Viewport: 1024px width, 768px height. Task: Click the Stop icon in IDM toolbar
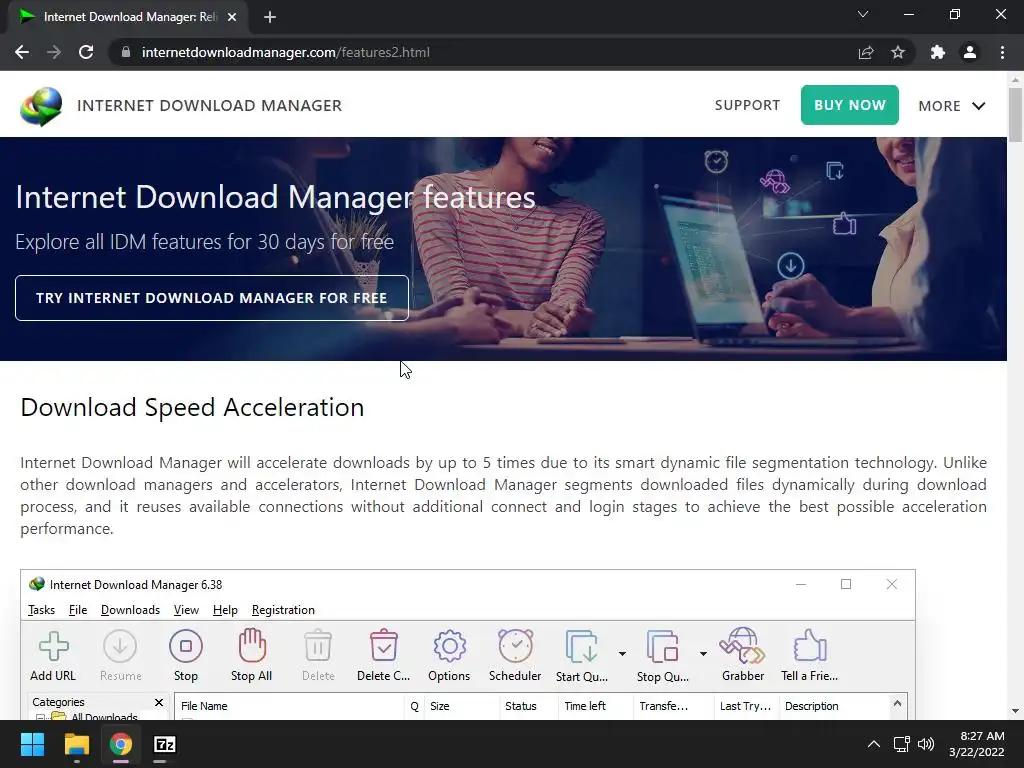[x=185, y=656]
